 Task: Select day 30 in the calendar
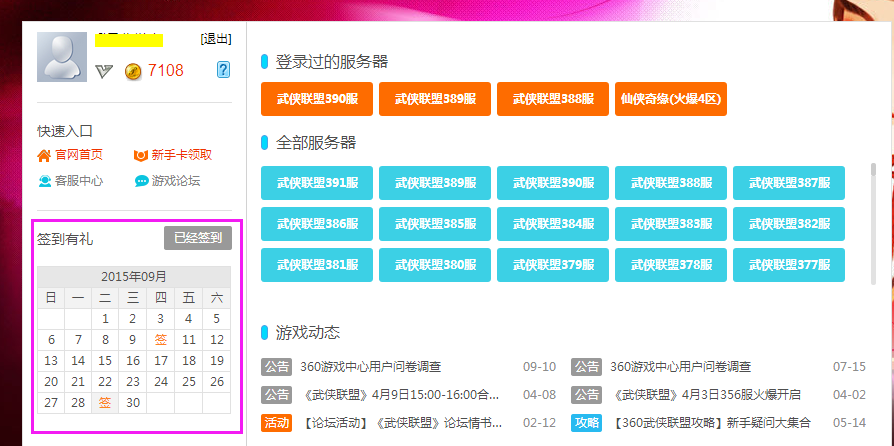133,403
